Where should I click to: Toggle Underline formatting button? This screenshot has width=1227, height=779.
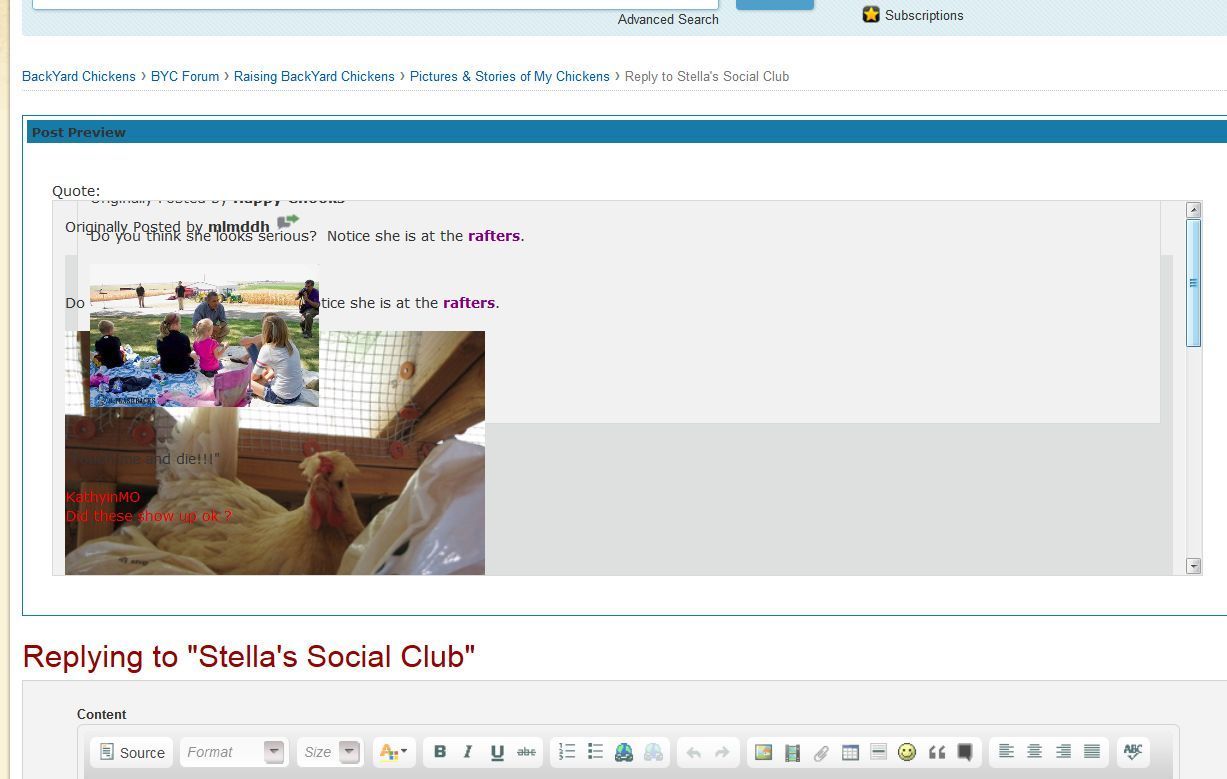click(497, 752)
